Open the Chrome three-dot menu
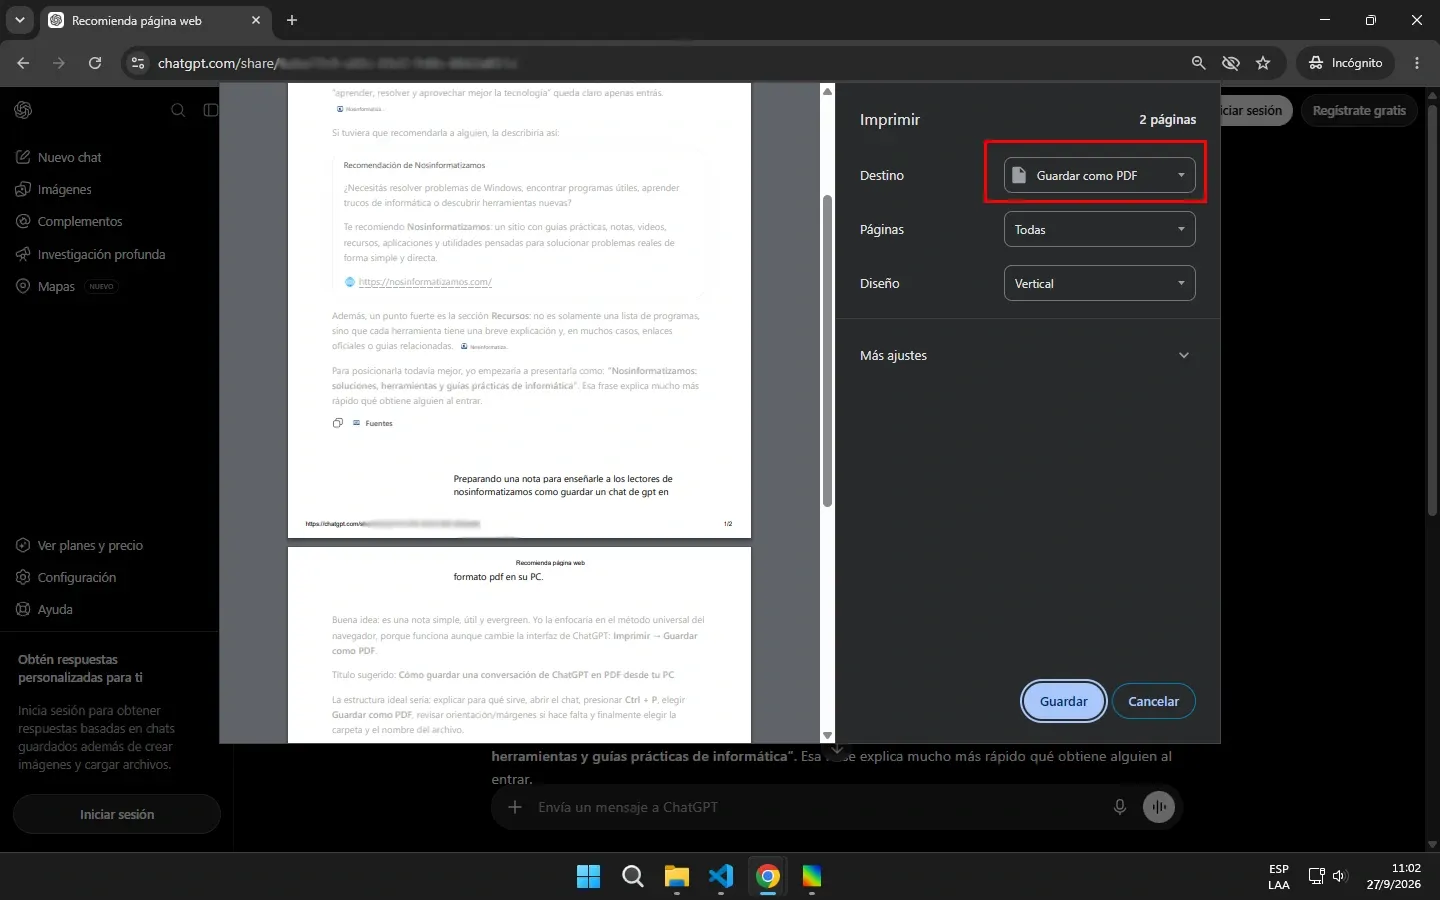1440x900 pixels. tap(1417, 63)
